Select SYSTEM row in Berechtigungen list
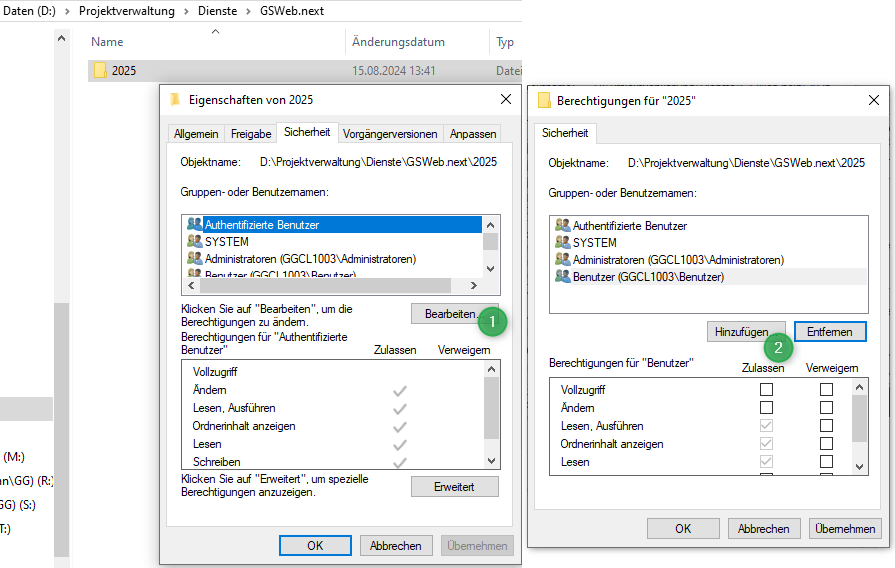Image resolution: width=895 pixels, height=568 pixels. [x=709, y=242]
